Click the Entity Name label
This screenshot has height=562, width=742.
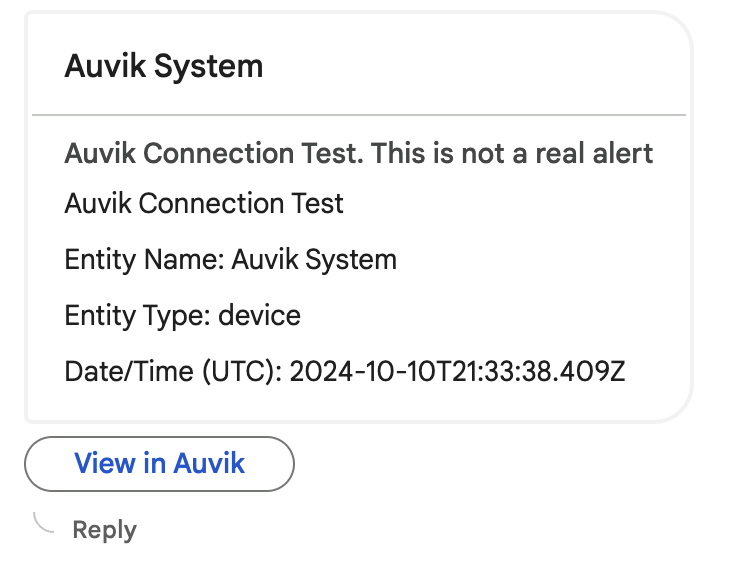[144, 259]
